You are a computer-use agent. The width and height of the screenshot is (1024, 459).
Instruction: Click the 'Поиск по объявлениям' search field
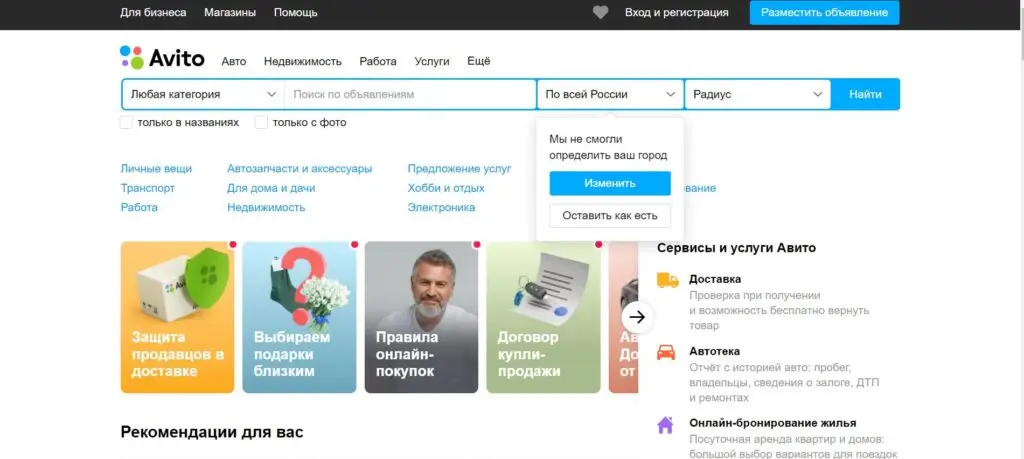pos(410,94)
